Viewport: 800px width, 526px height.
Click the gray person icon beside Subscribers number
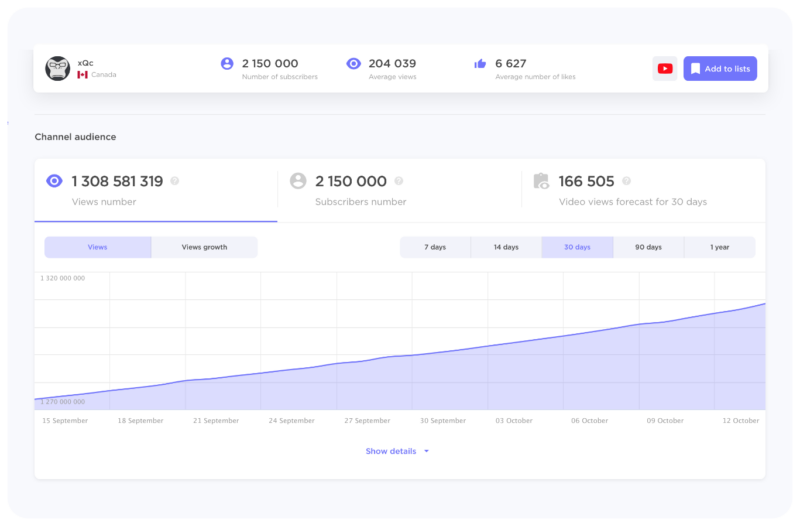point(298,181)
